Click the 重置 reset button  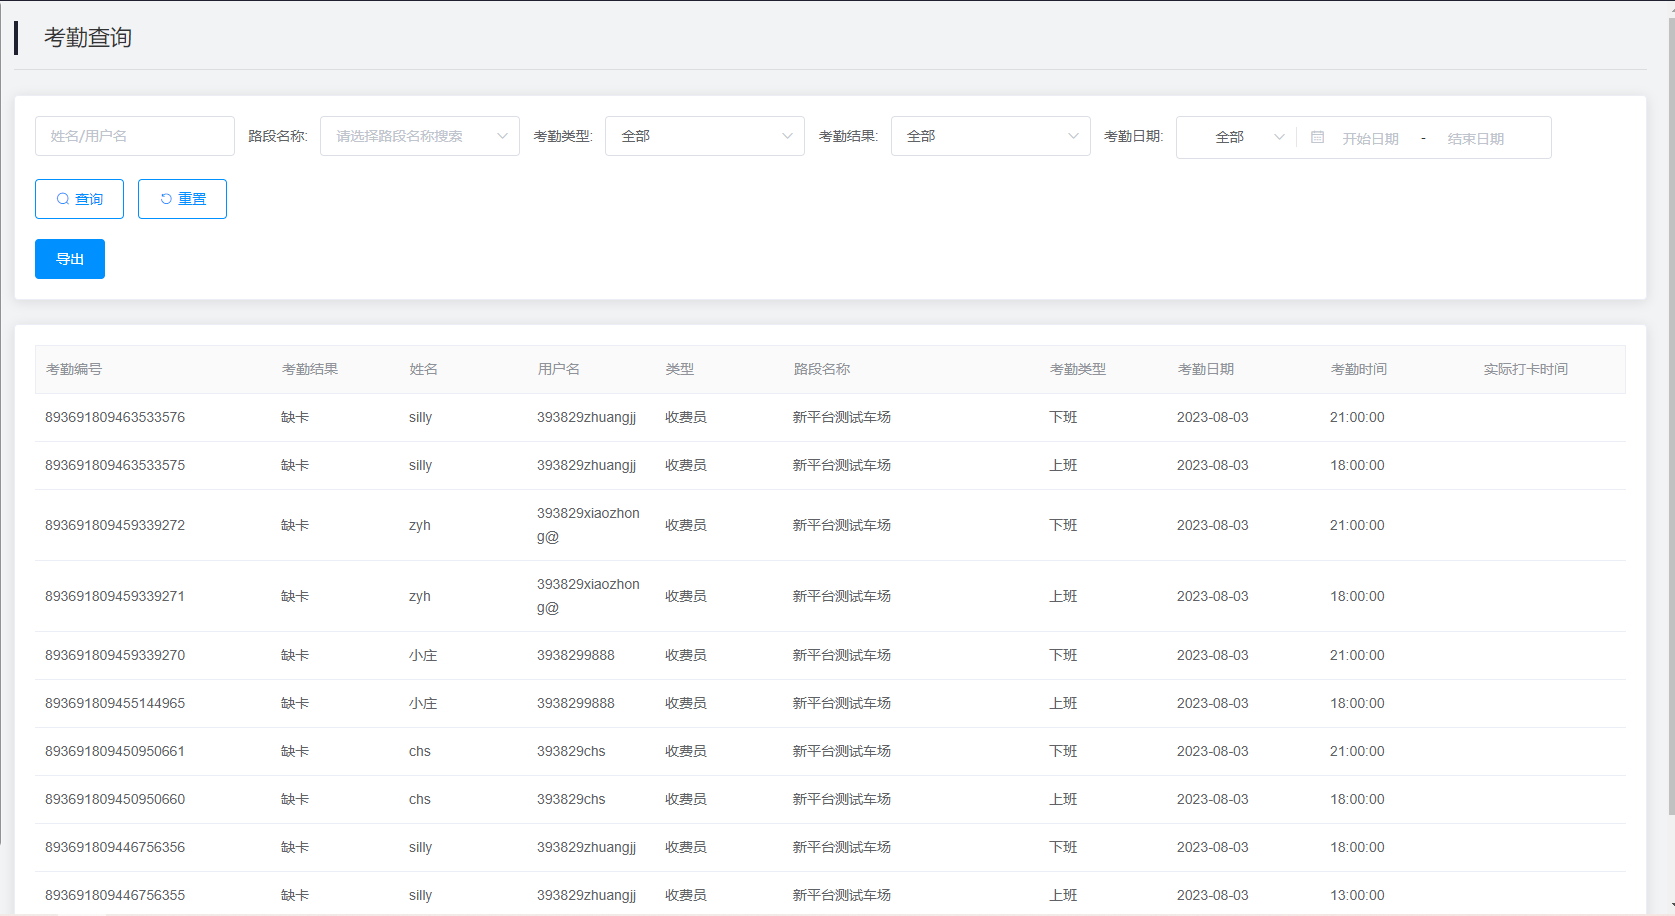tap(182, 199)
